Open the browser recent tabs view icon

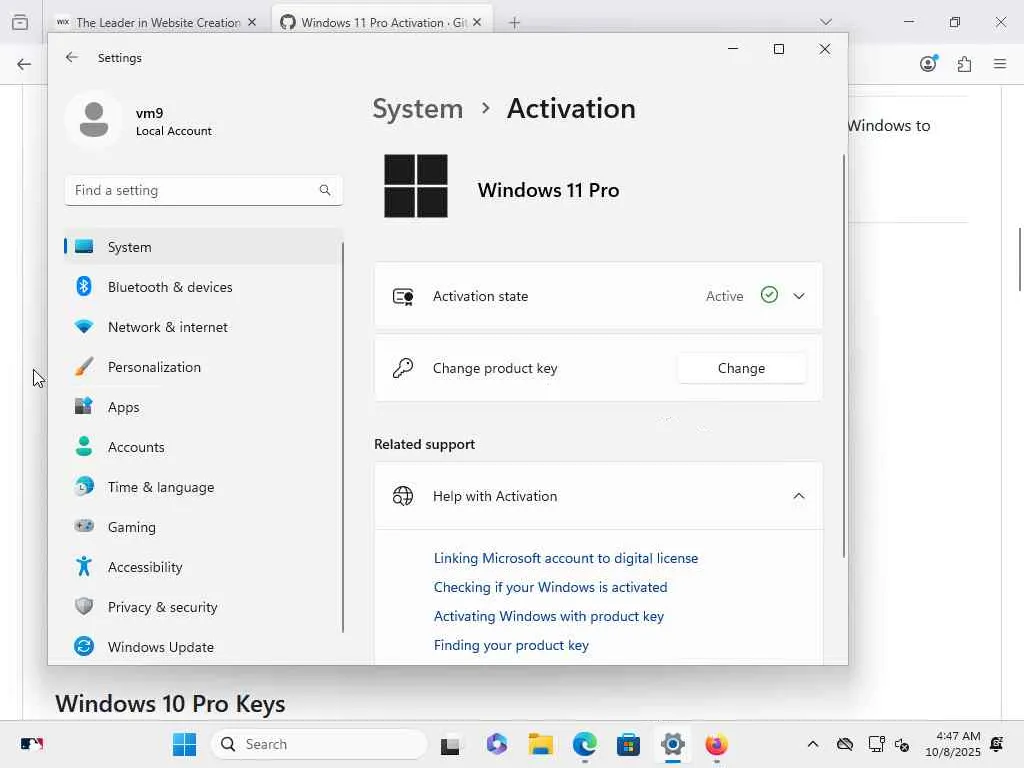[x=20, y=22]
